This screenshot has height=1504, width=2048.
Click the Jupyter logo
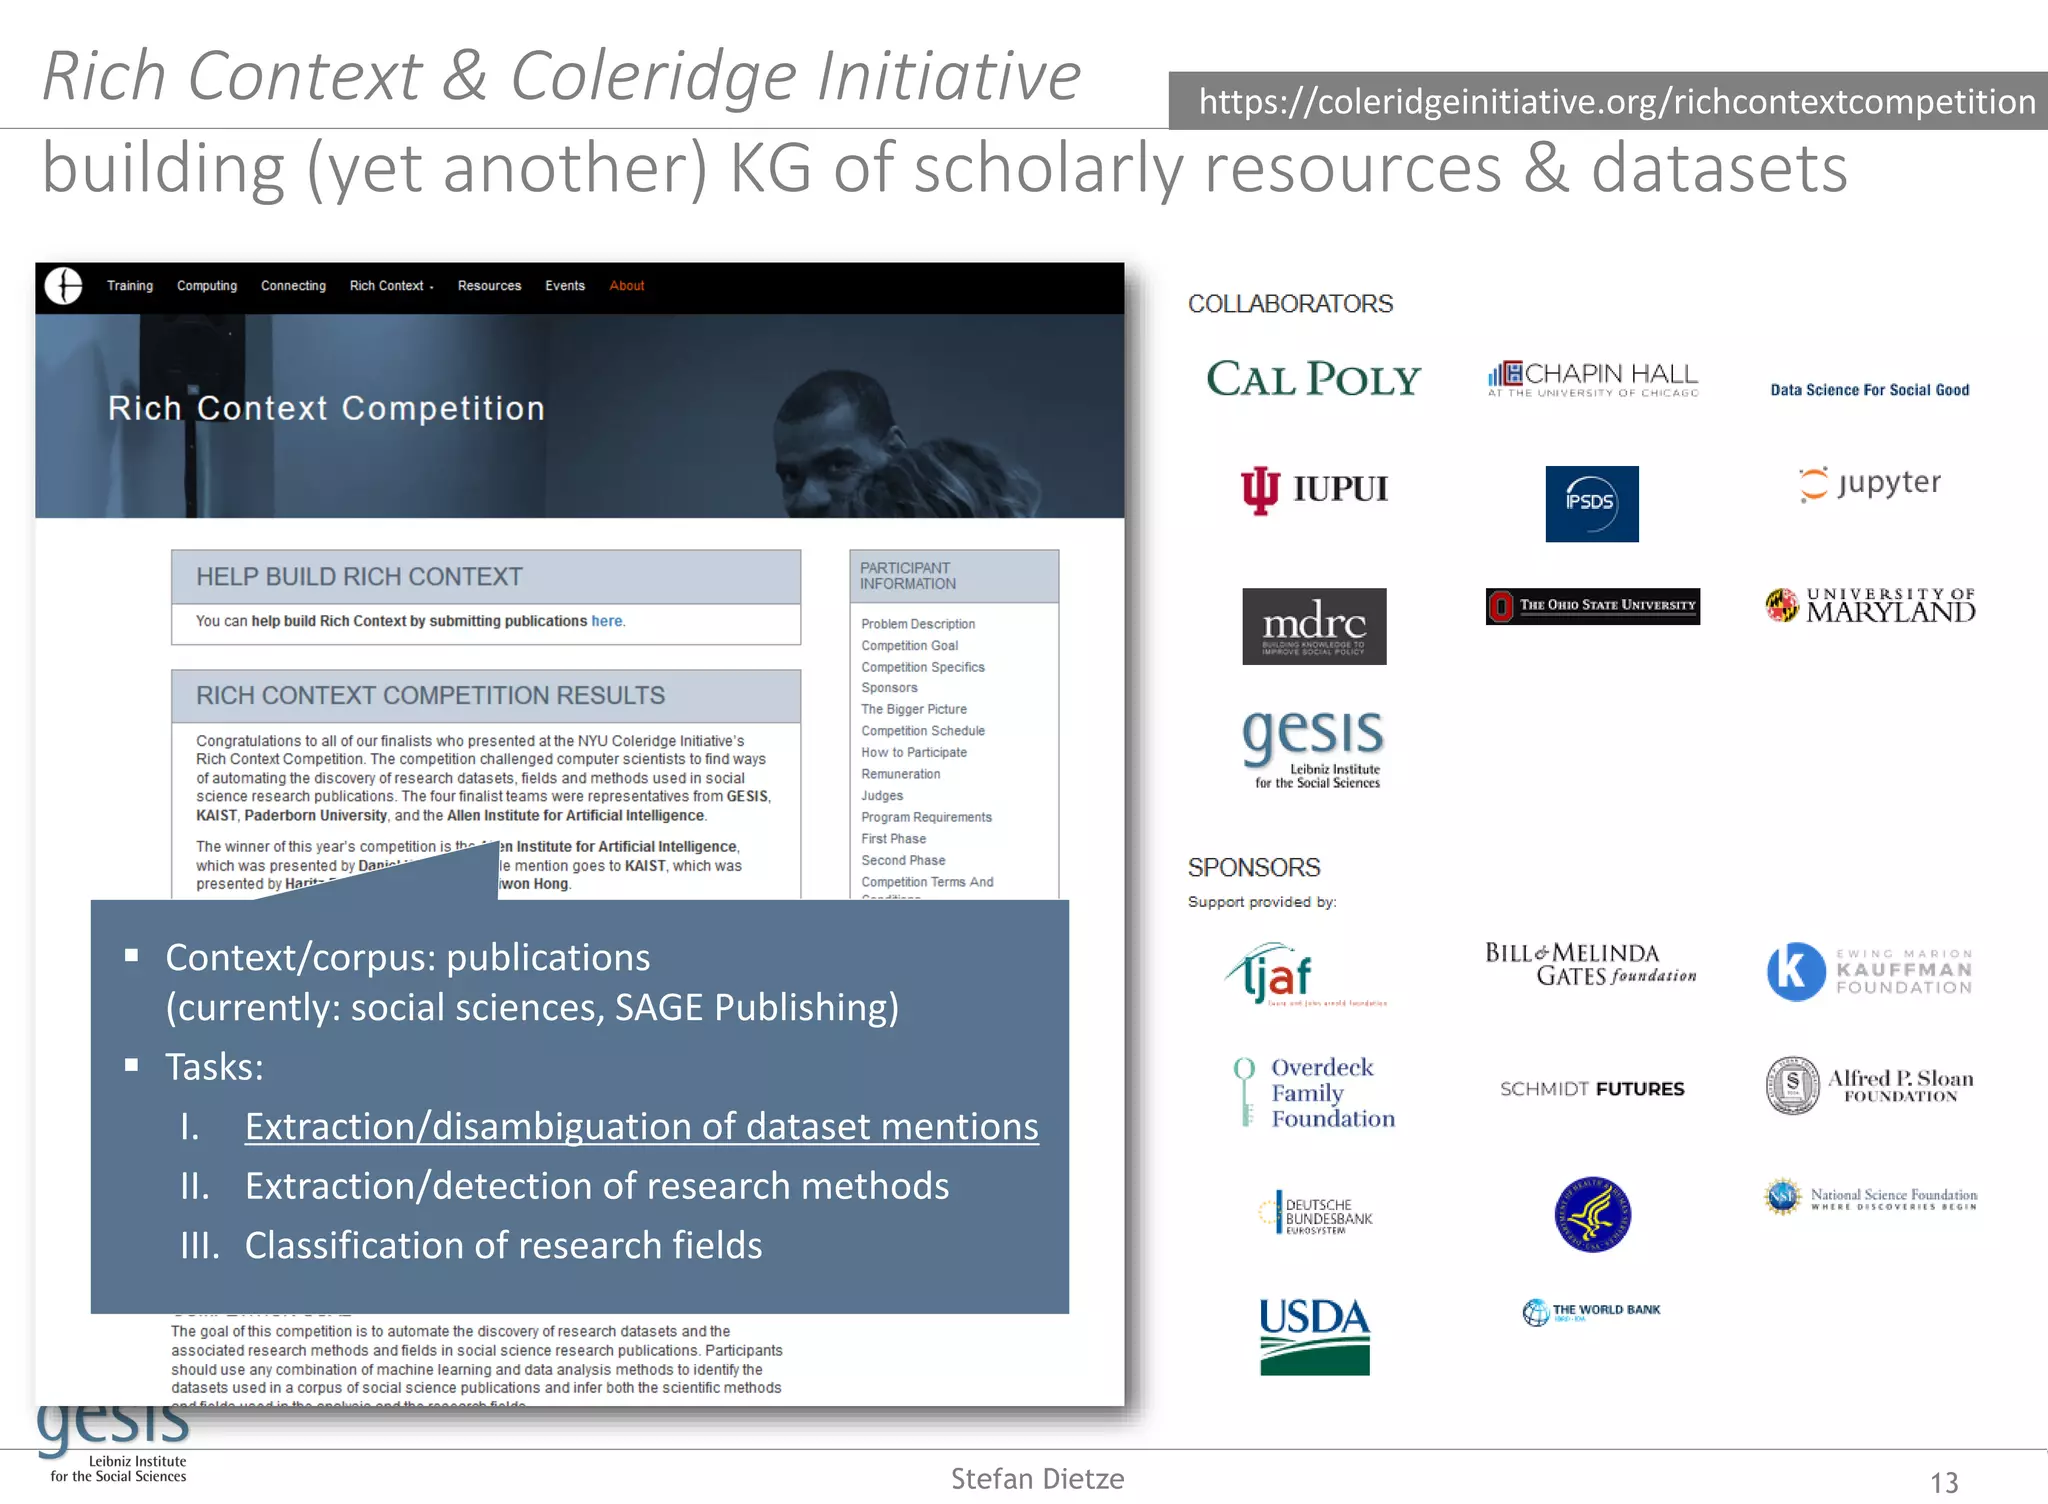[1869, 483]
